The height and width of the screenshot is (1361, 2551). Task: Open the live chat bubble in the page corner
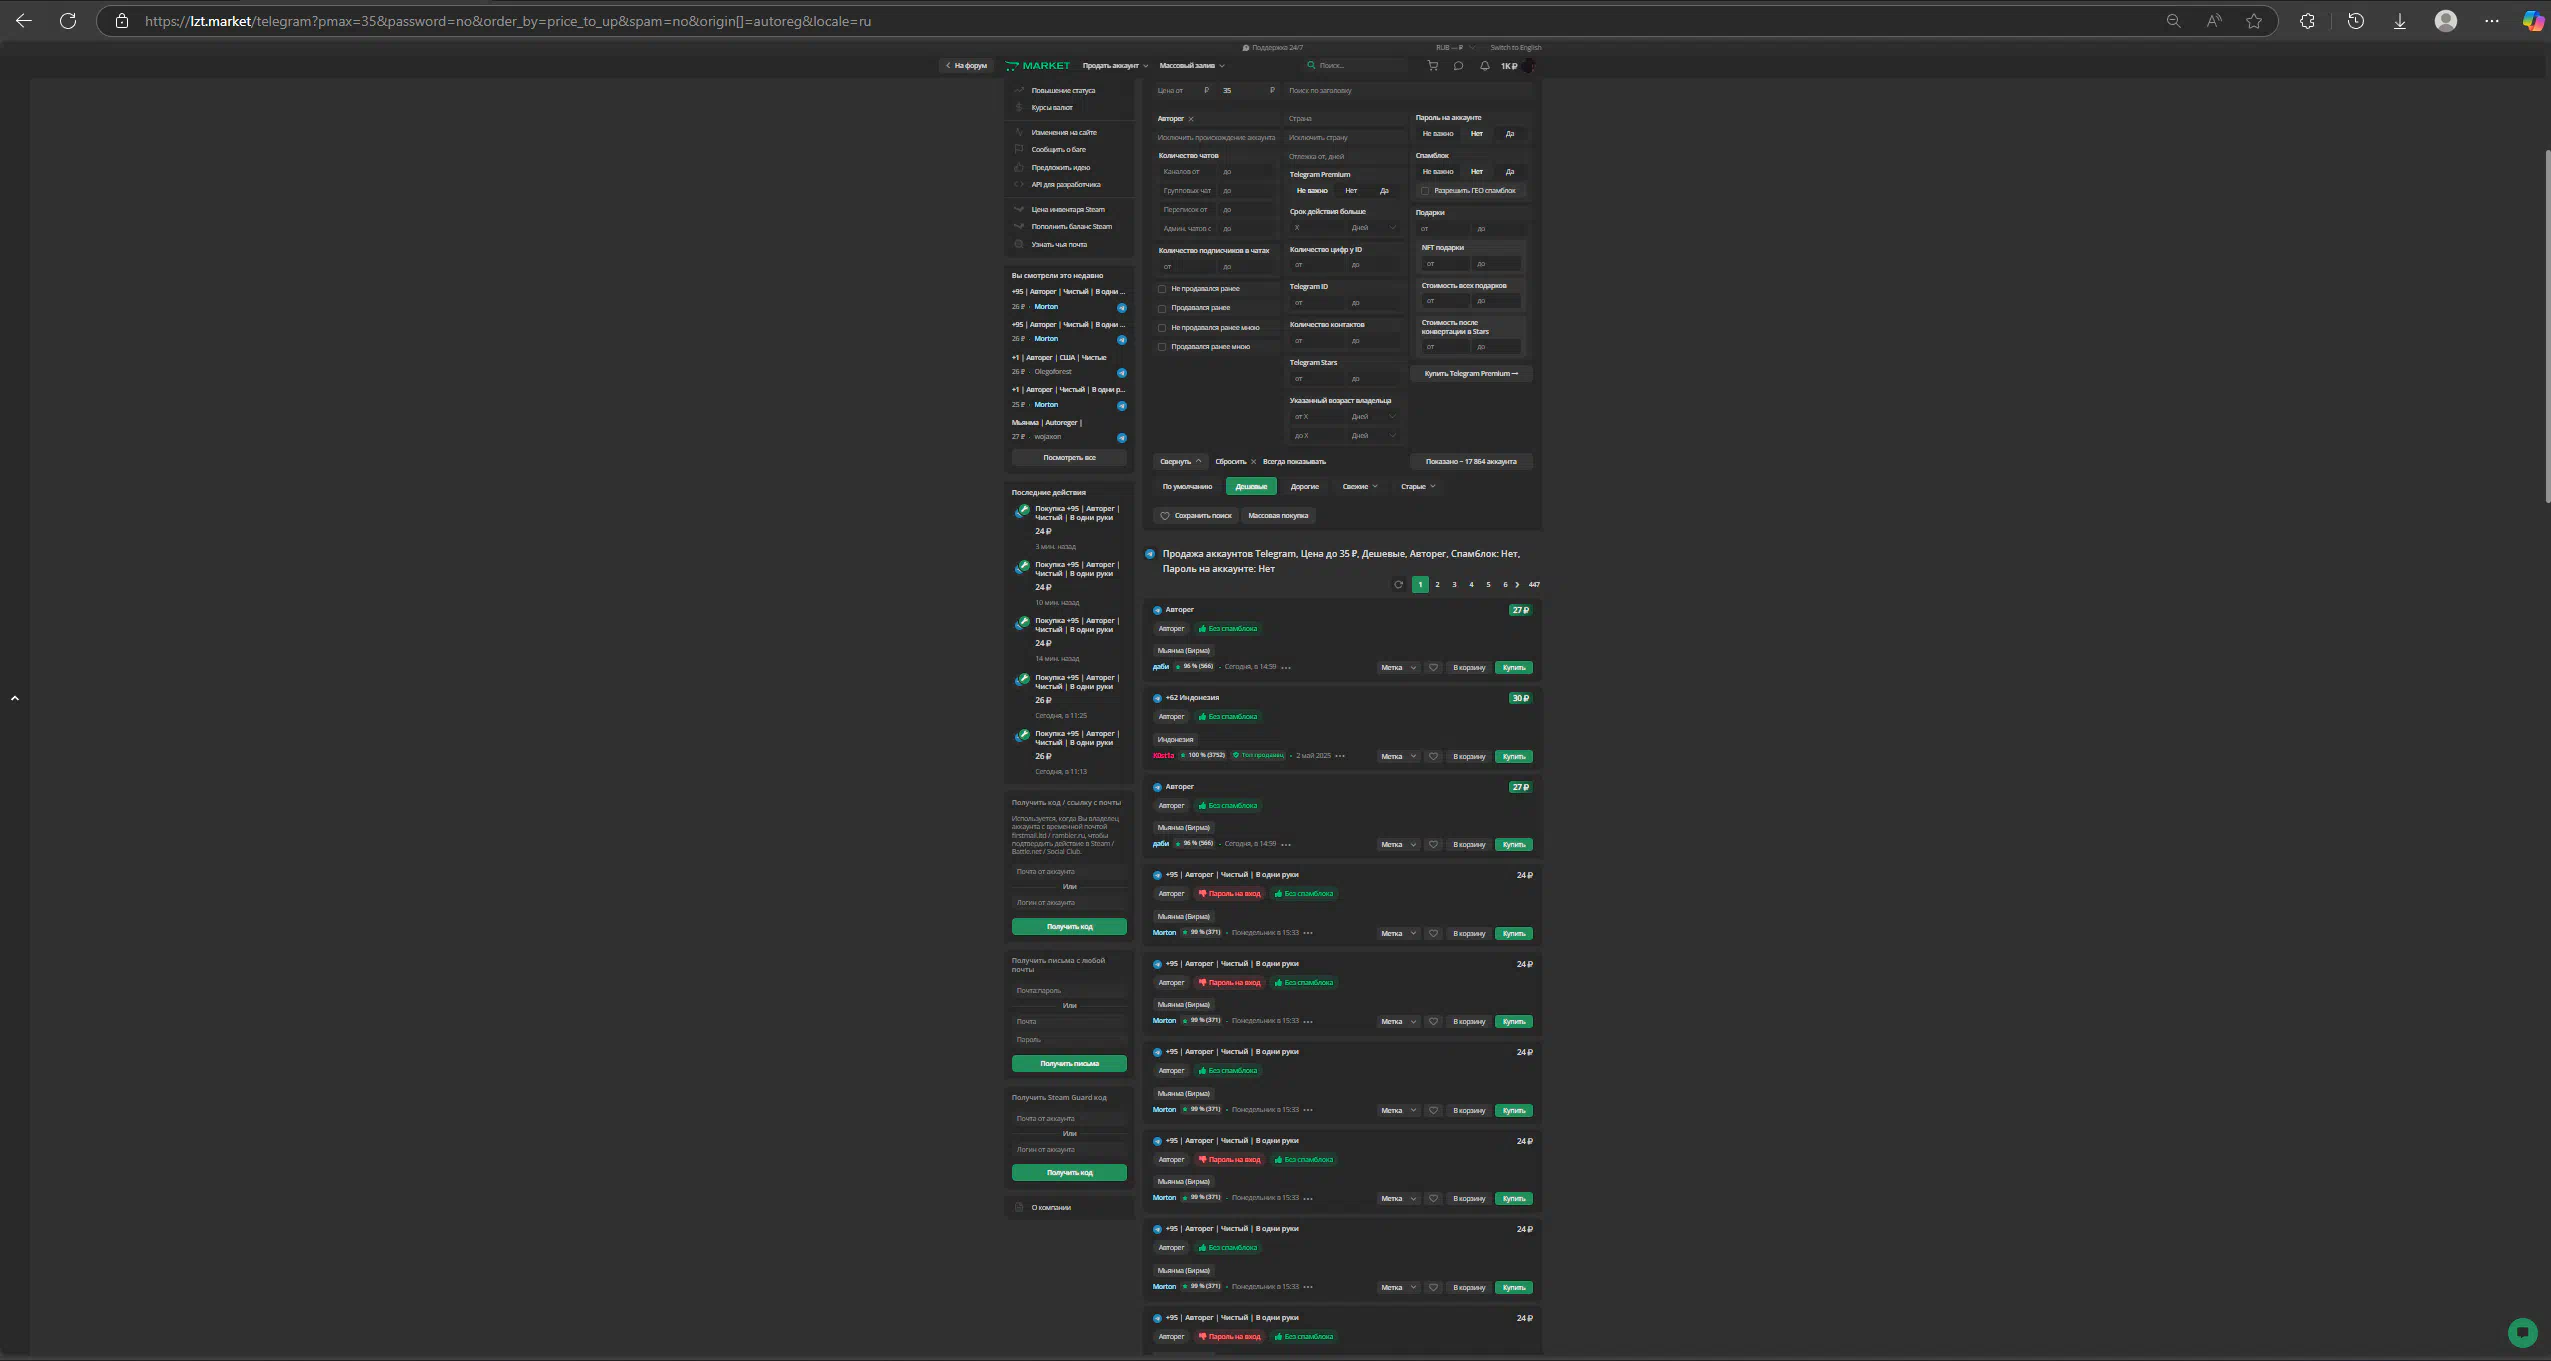tap(2523, 1332)
